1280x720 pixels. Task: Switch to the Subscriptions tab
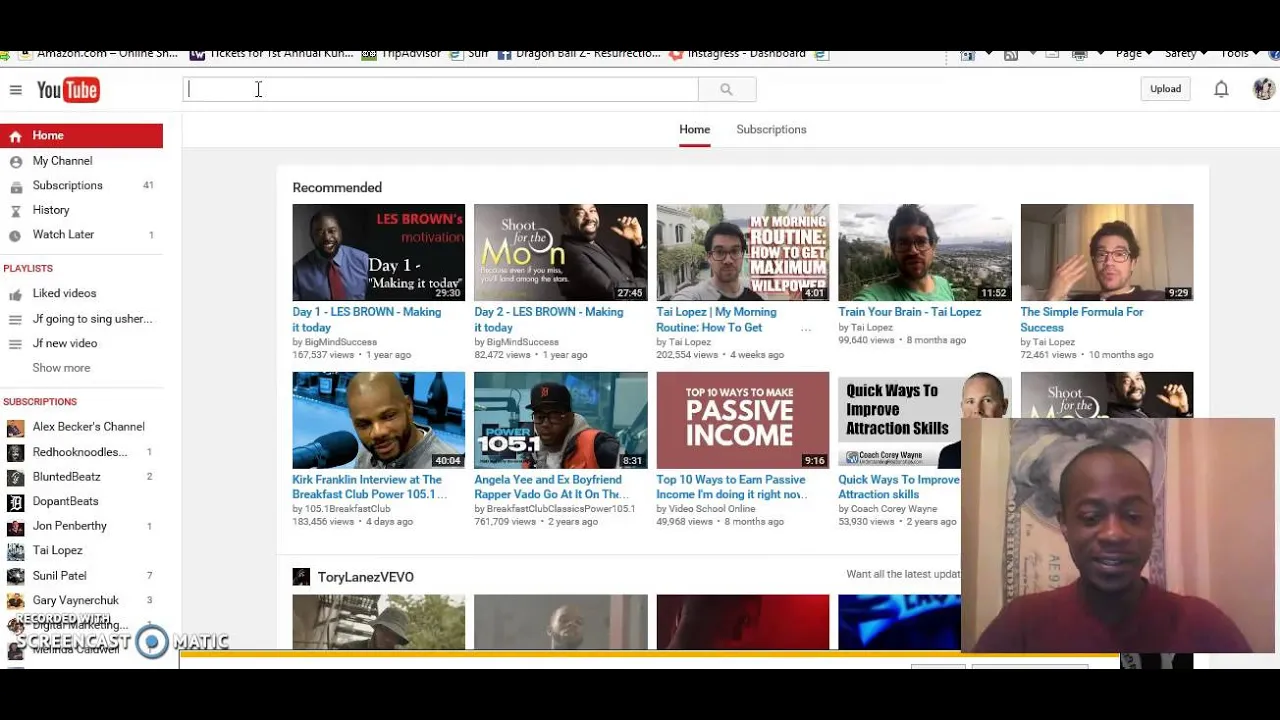click(771, 130)
